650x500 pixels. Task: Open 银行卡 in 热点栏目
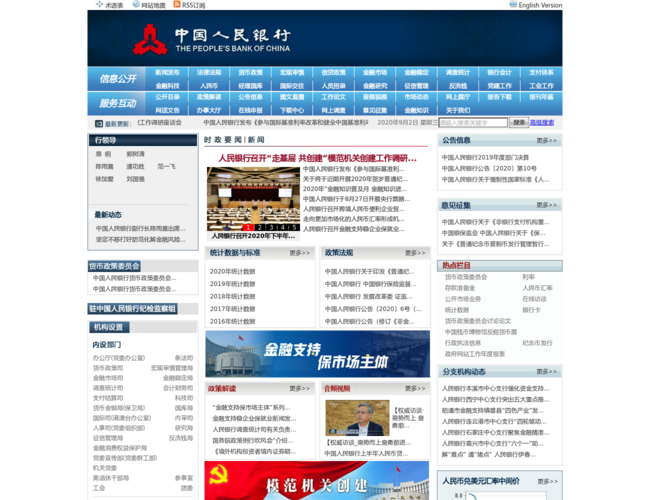[531, 310]
